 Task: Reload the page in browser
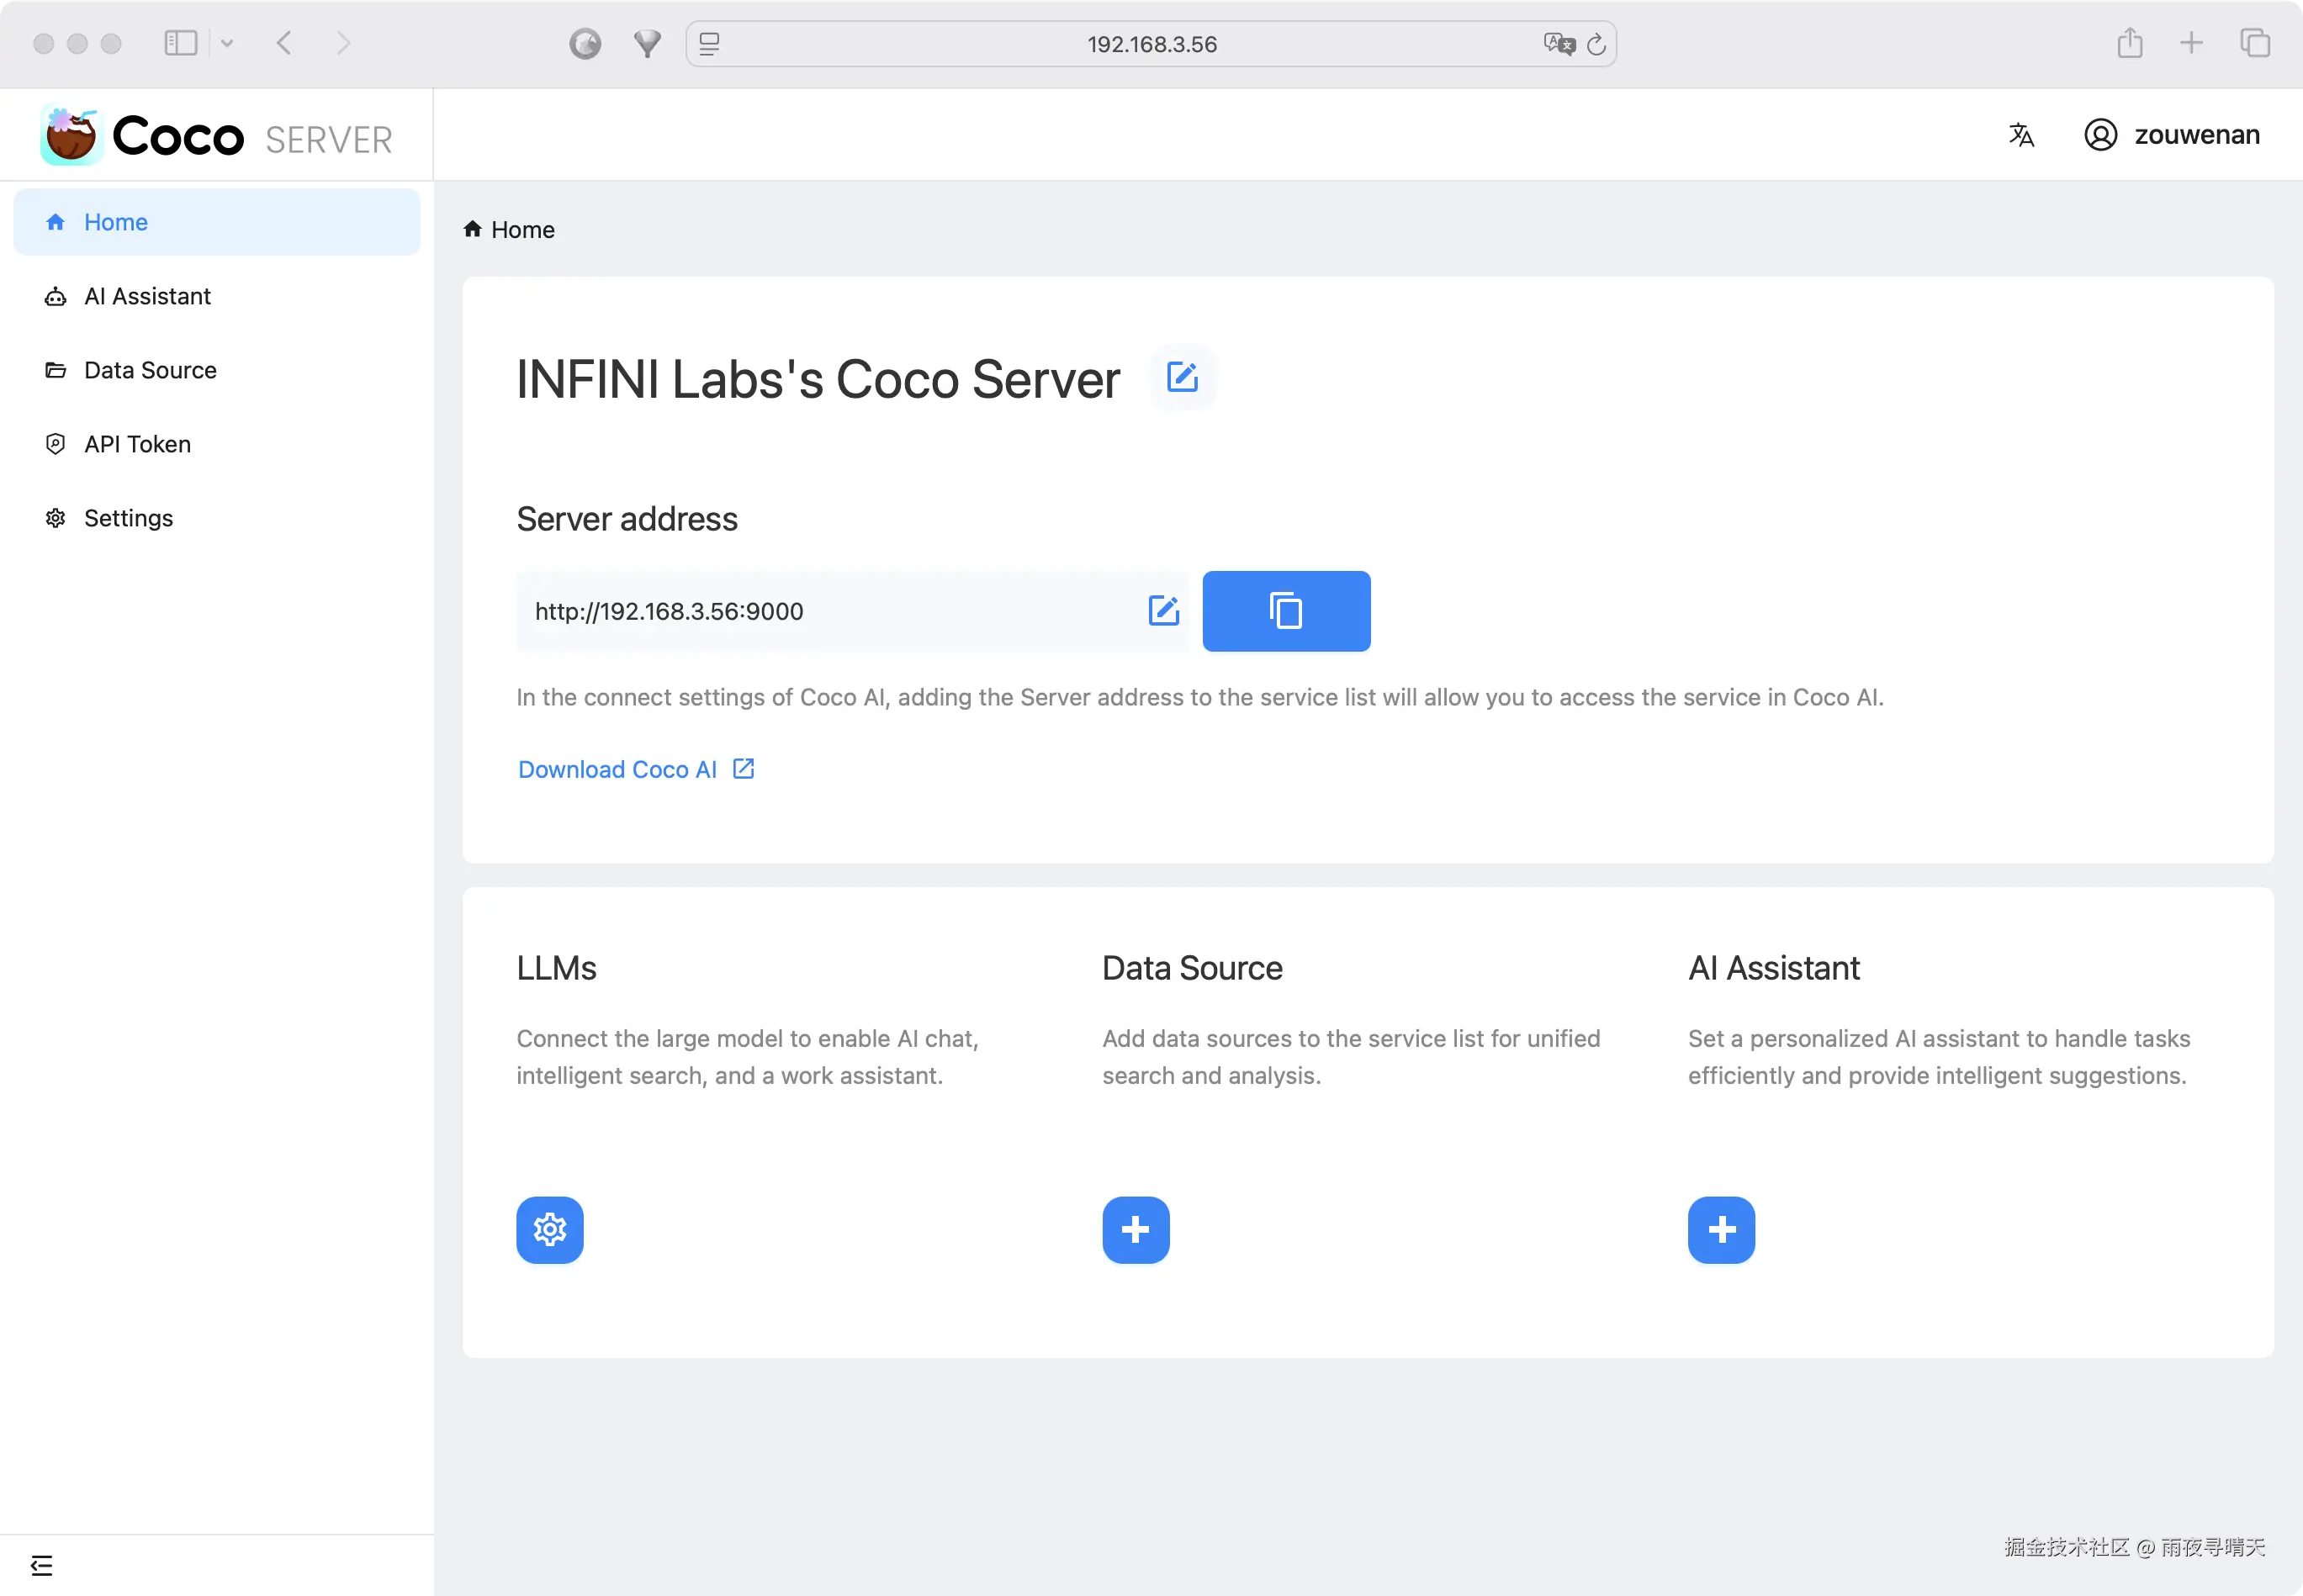click(1596, 44)
